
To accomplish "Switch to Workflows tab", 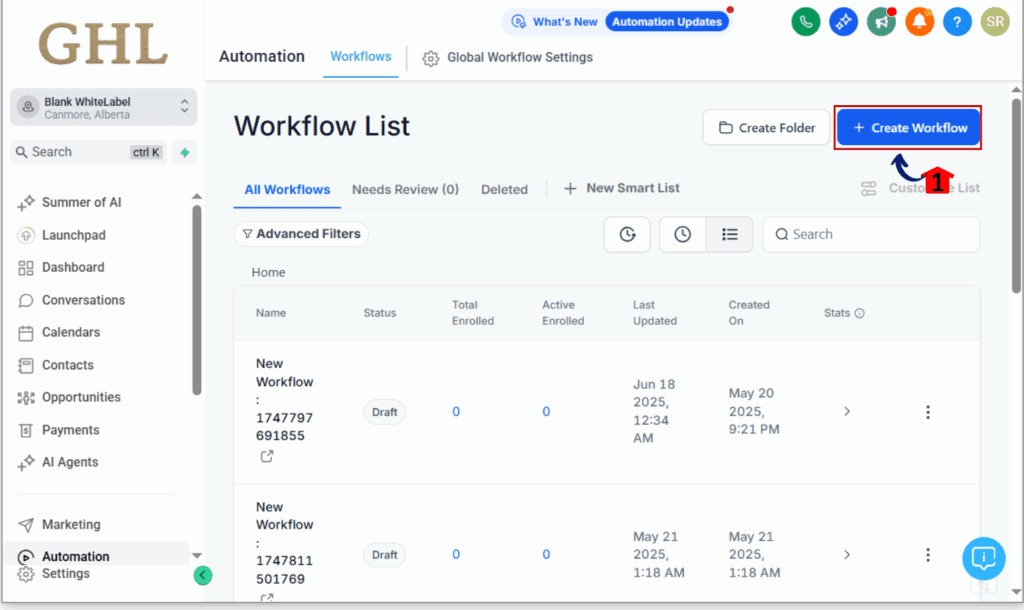I will [360, 57].
